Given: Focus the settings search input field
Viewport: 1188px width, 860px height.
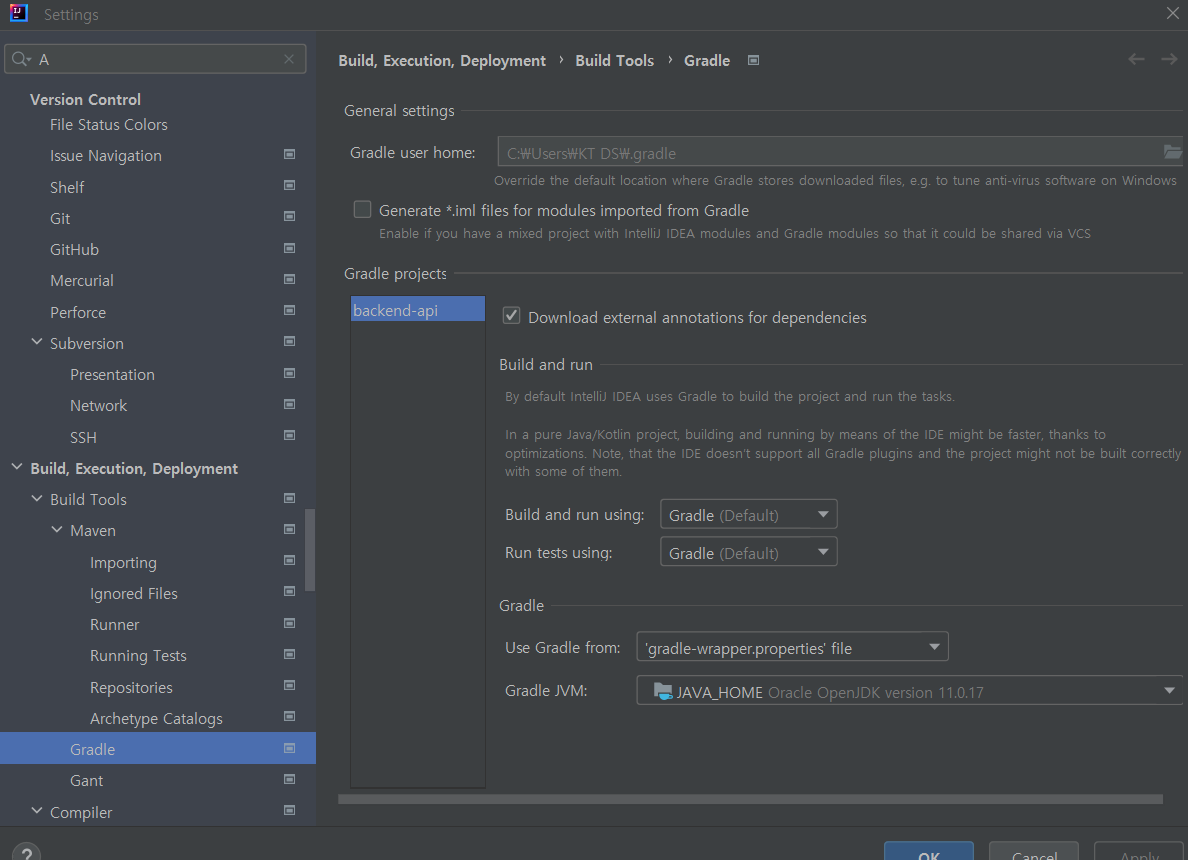Looking at the screenshot, I should [155, 59].
